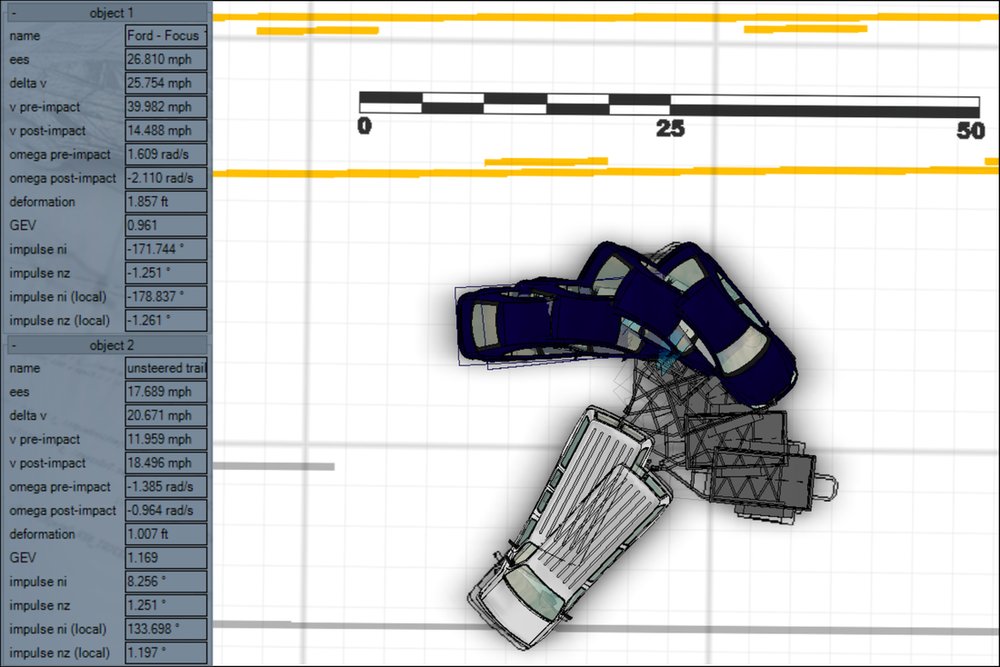Select deformation value 1.857 ft
This screenshot has height=667, width=1000.
click(166, 202)
